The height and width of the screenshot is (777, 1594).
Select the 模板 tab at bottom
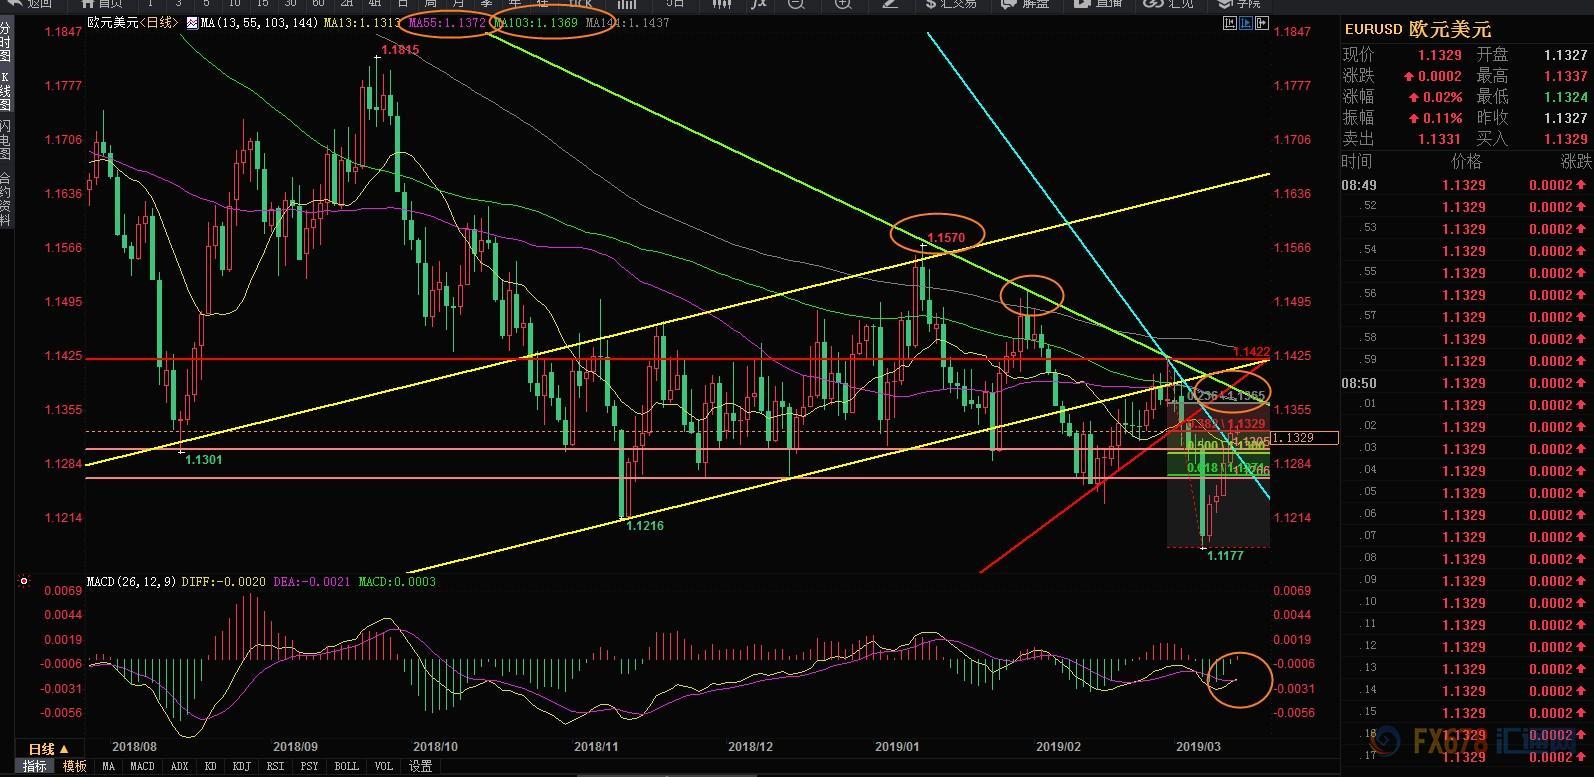tap(74, 766)
